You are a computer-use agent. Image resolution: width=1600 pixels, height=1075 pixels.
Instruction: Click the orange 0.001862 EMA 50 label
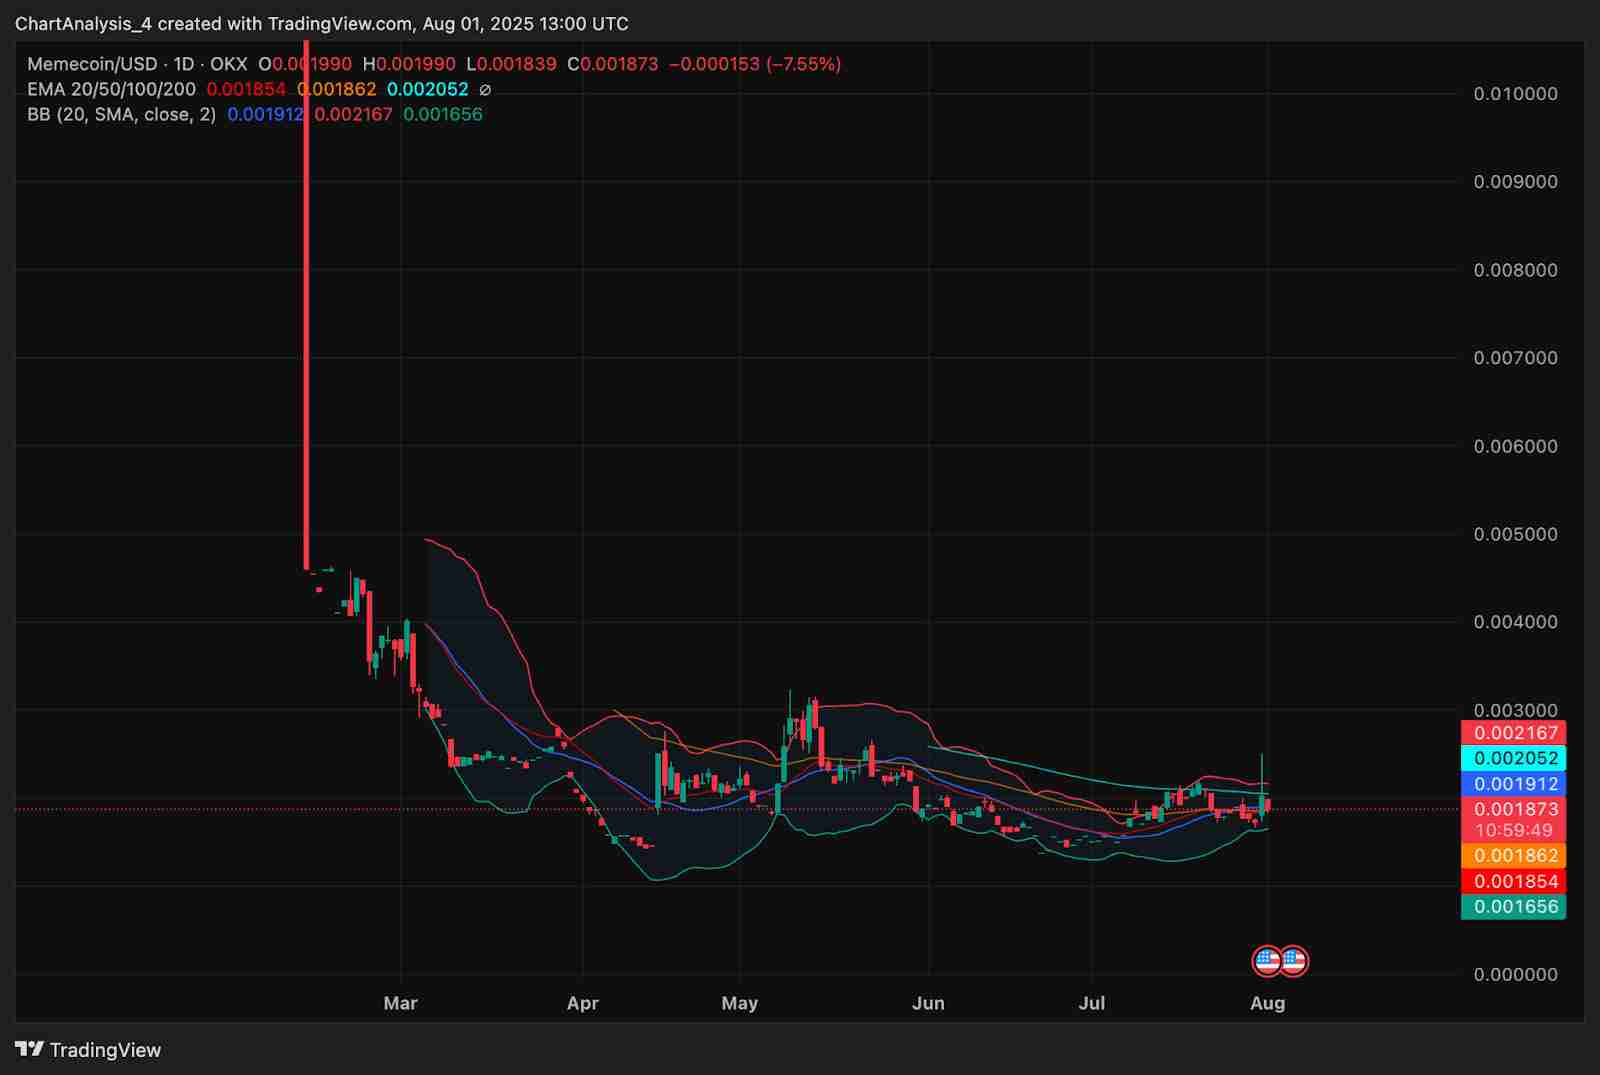(x=1513, y=855)
